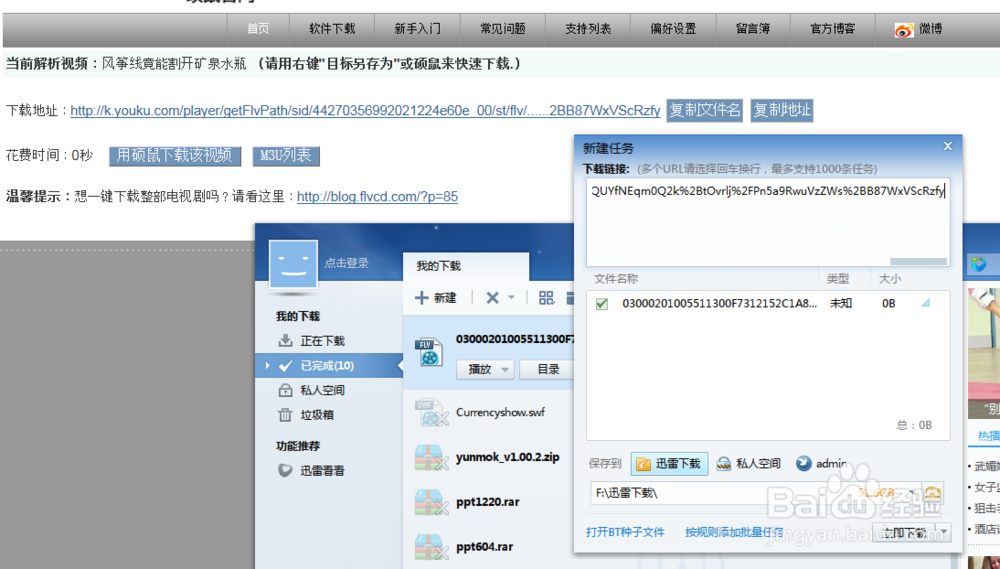Click the ppt1220.rar file name
The height and width of the screenshot is (569, 1000).
pos(488,502)
